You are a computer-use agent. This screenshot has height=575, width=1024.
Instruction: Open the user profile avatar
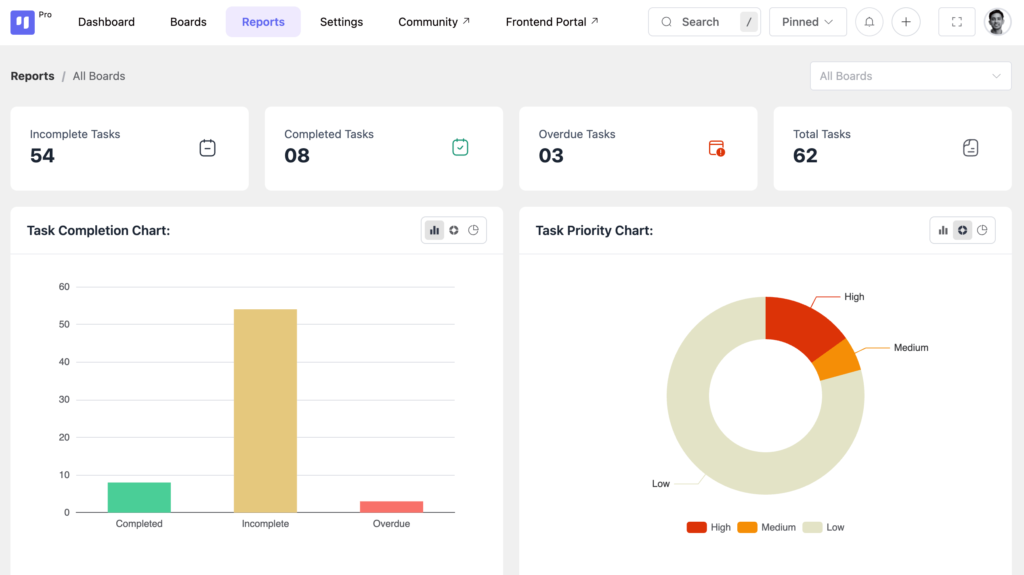coord(997,22)
